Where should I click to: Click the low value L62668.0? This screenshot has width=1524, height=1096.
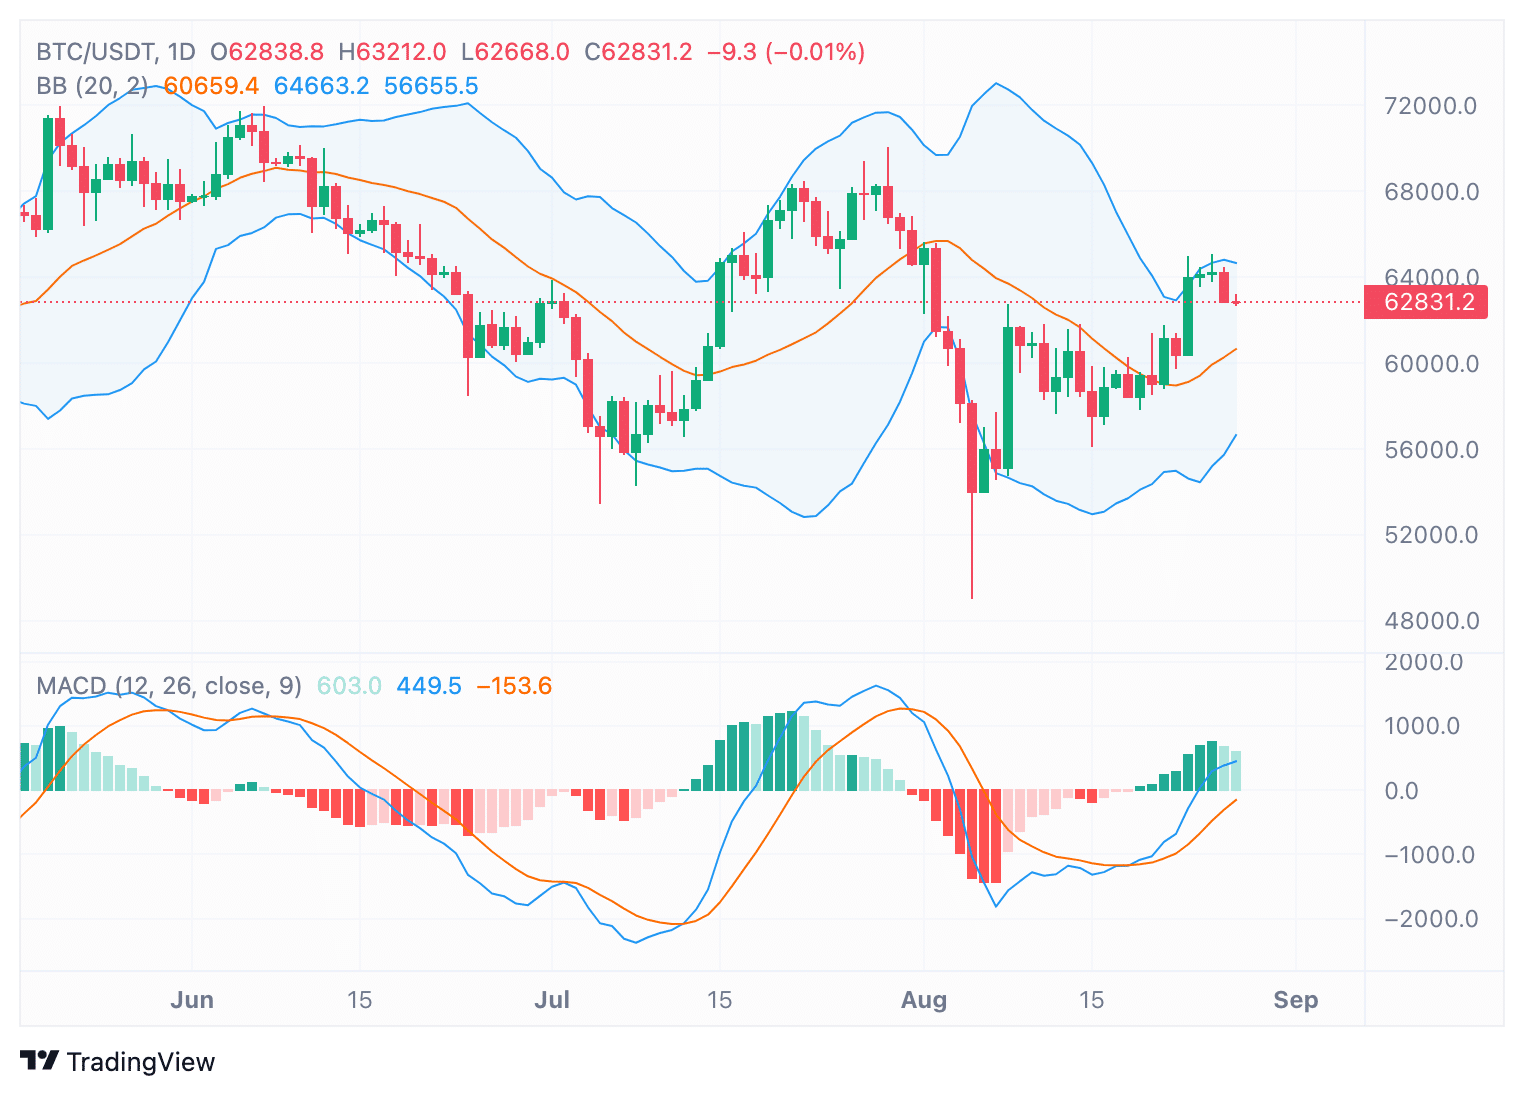[515, 52]
